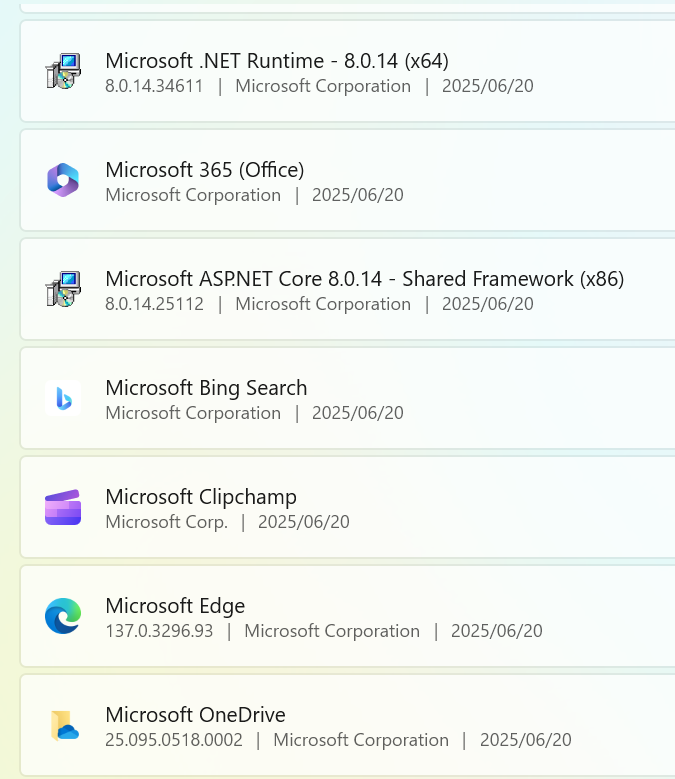Click the Microsoft Bing Search icon
675x779 pixels.
63,398
